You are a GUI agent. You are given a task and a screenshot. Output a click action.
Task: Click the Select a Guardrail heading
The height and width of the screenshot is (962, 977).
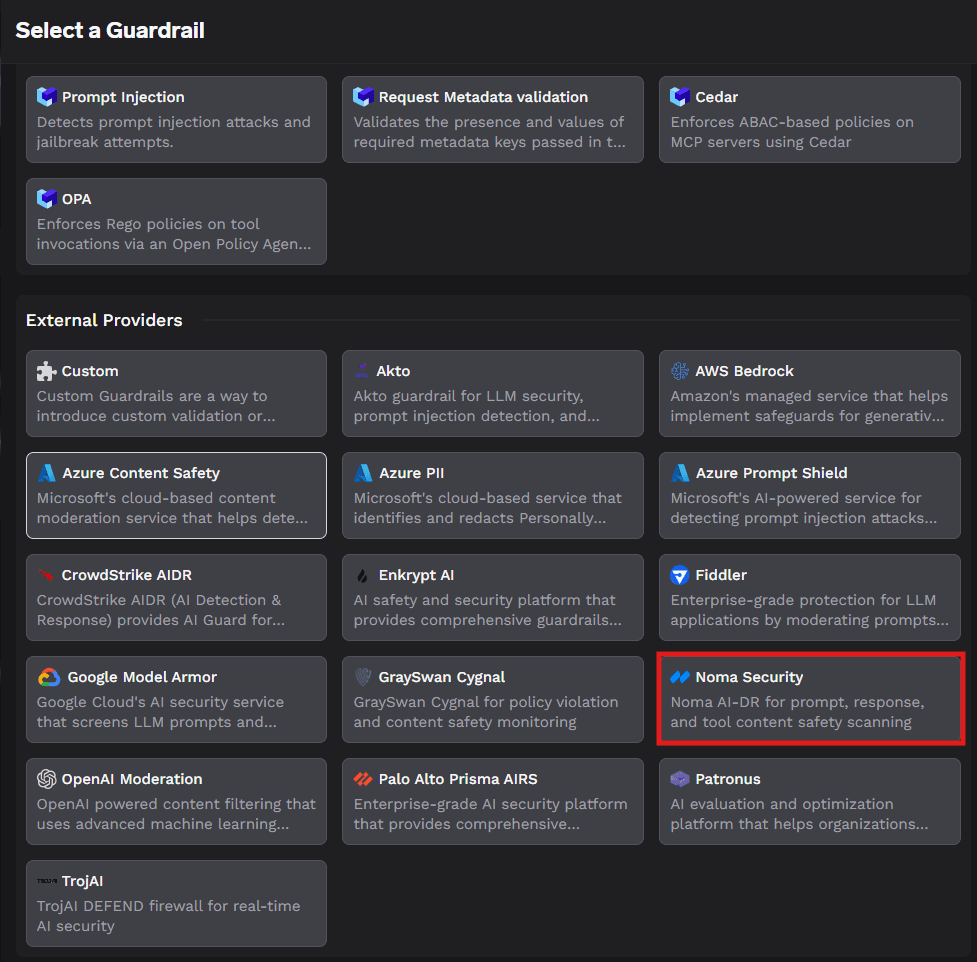pyautogui.click(x=110, y=31)
